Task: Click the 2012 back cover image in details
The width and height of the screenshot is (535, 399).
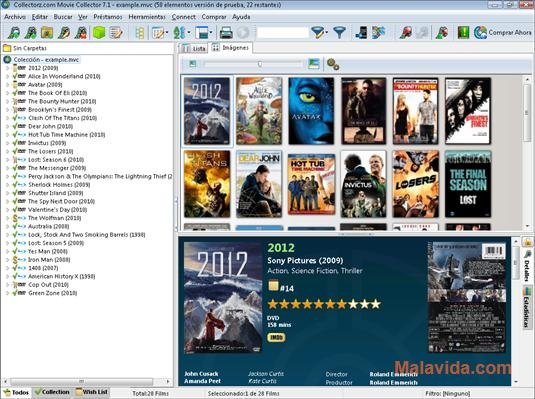Action: [466, 297]
